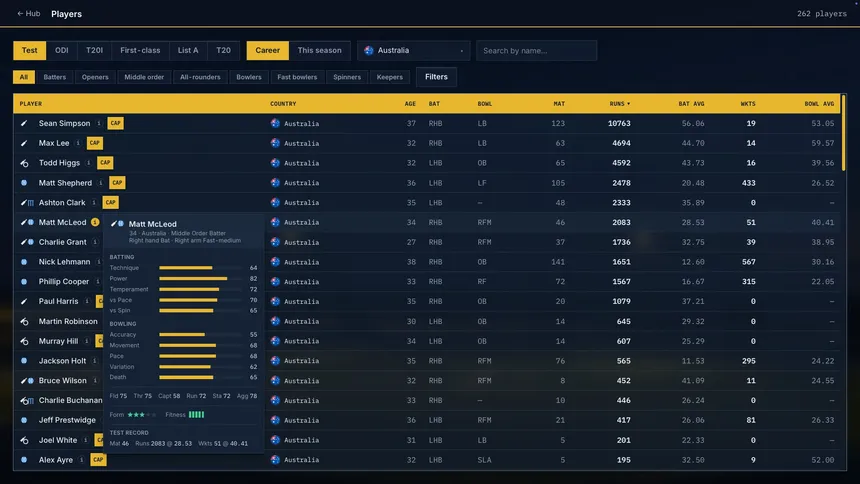The height and width of the screenshot is (484, 860).
Task: Select the All role filter chip
Action: (x=24, y=77)
